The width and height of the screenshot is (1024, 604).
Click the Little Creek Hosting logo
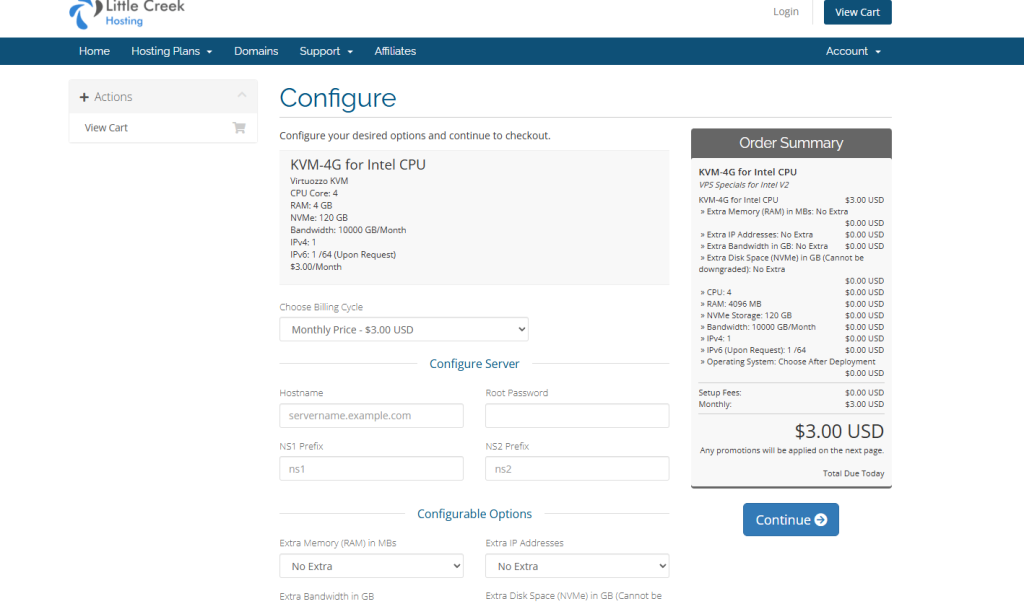point(127,14)
